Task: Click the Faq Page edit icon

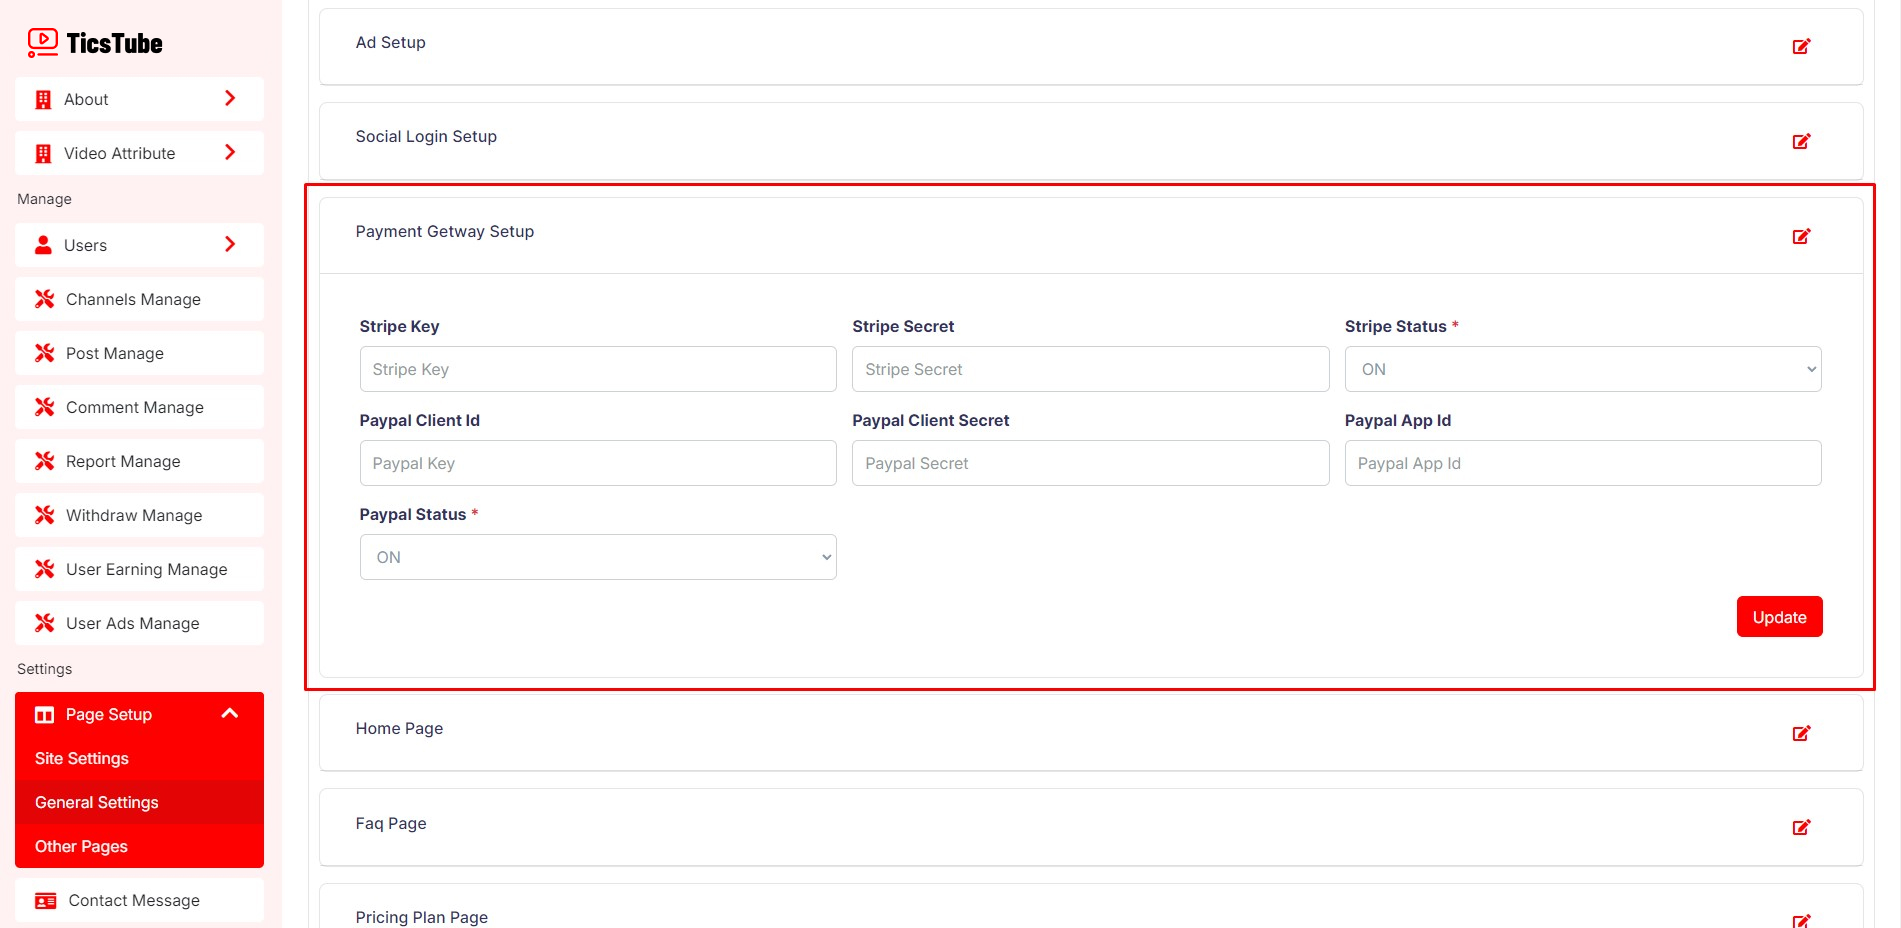Action: [x=1801, y=827]
